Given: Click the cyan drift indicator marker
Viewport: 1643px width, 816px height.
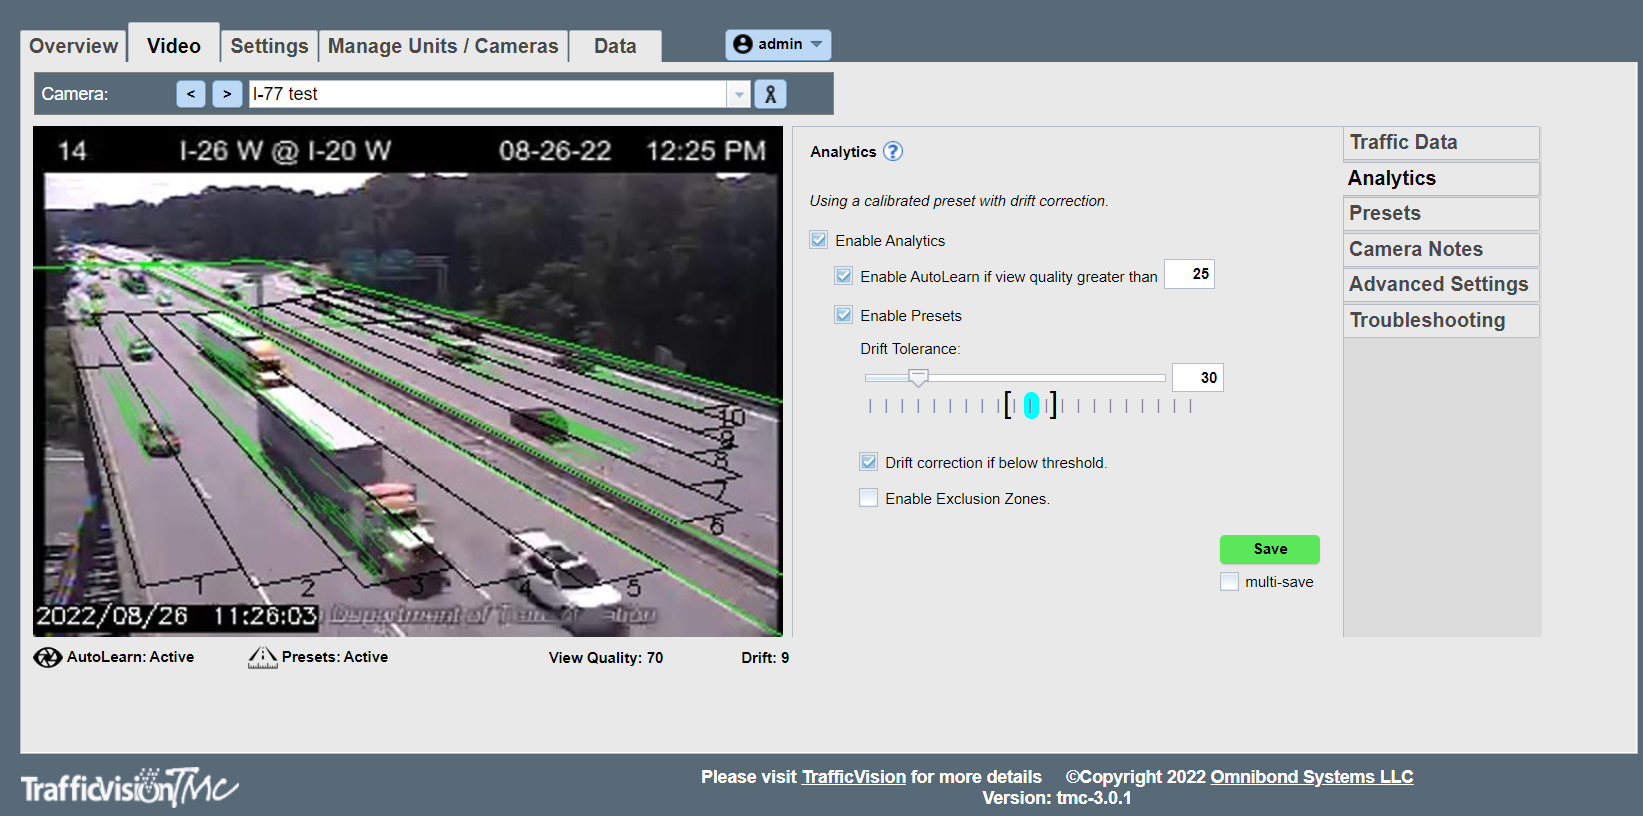Looking at the screenshot, I should coord(1032,405).
